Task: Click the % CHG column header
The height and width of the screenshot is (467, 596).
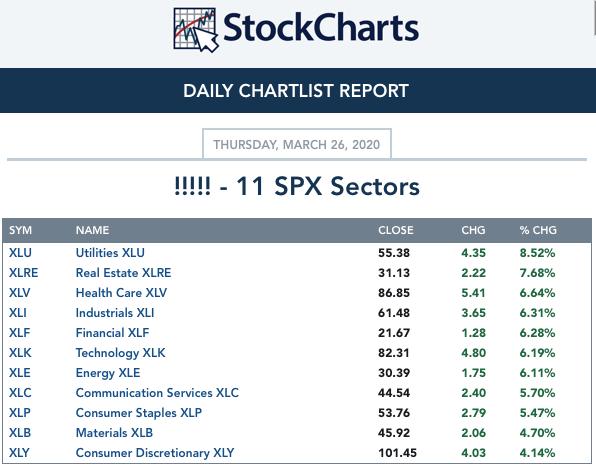Action: 538,230
